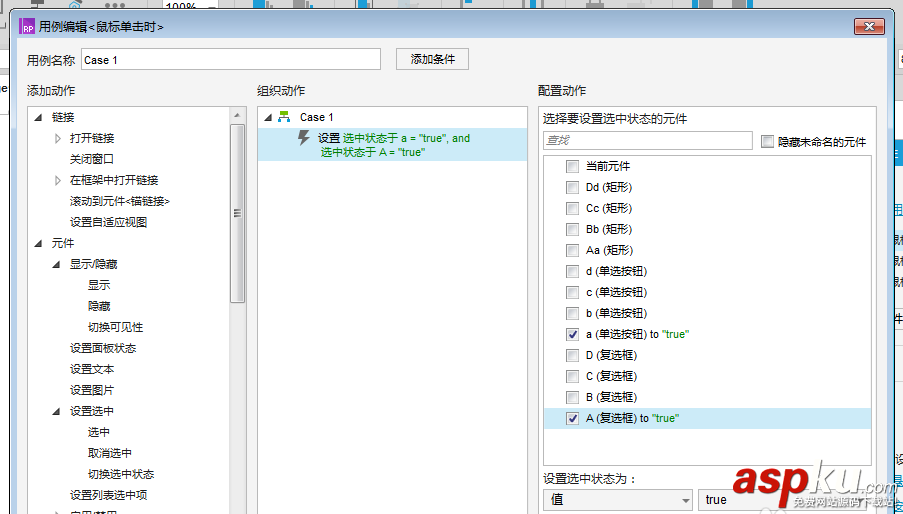The image size is (903, 514).
Task: Check the B (复选框) checkbox
Action: pos(572,397)
